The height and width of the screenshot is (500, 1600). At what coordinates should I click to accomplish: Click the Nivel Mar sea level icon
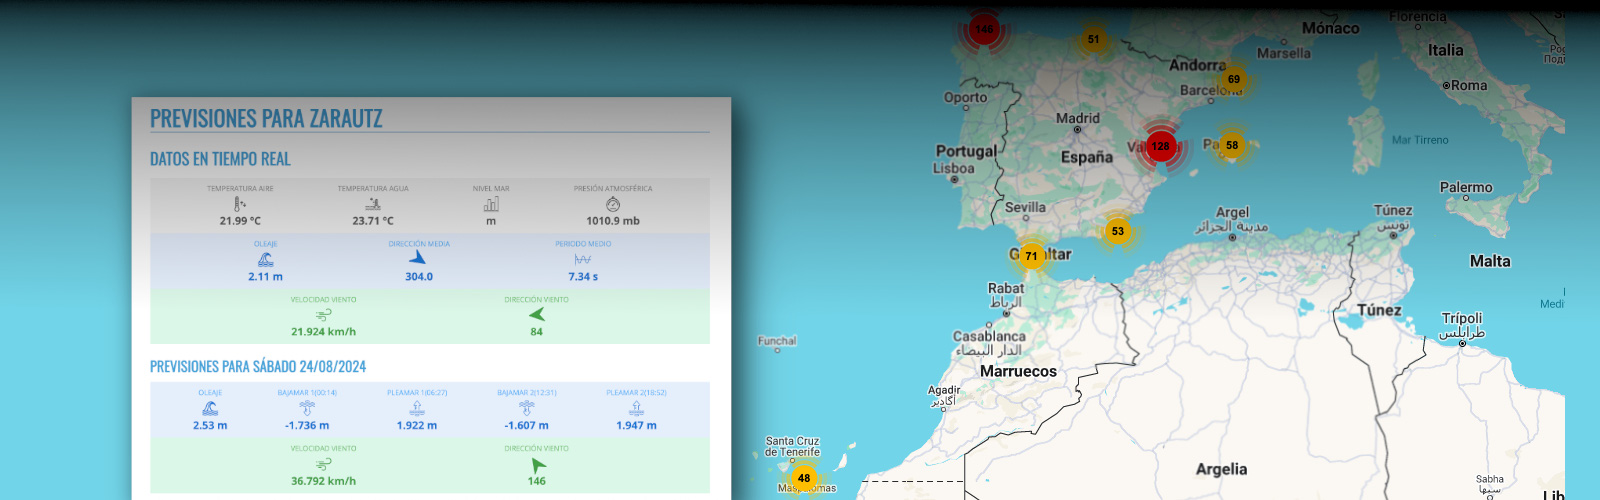coord(491,204)
